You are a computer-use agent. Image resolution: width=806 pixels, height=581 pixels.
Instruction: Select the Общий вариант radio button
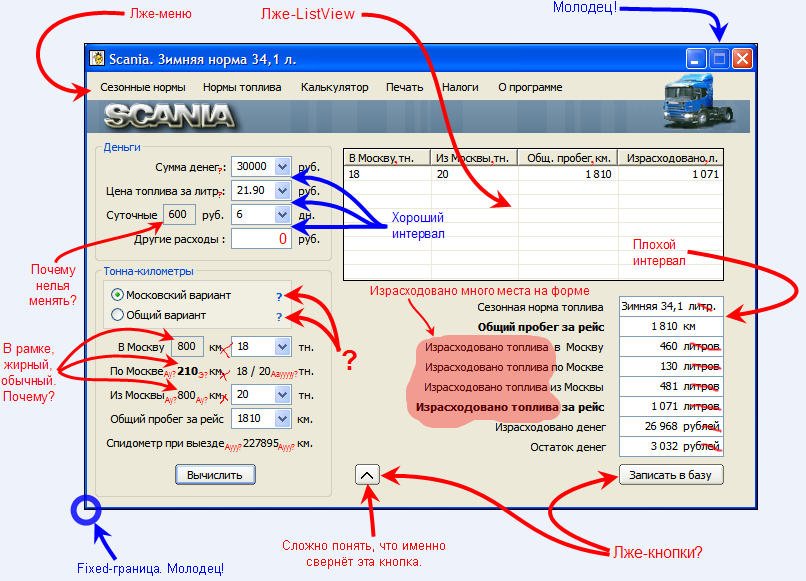117,315
